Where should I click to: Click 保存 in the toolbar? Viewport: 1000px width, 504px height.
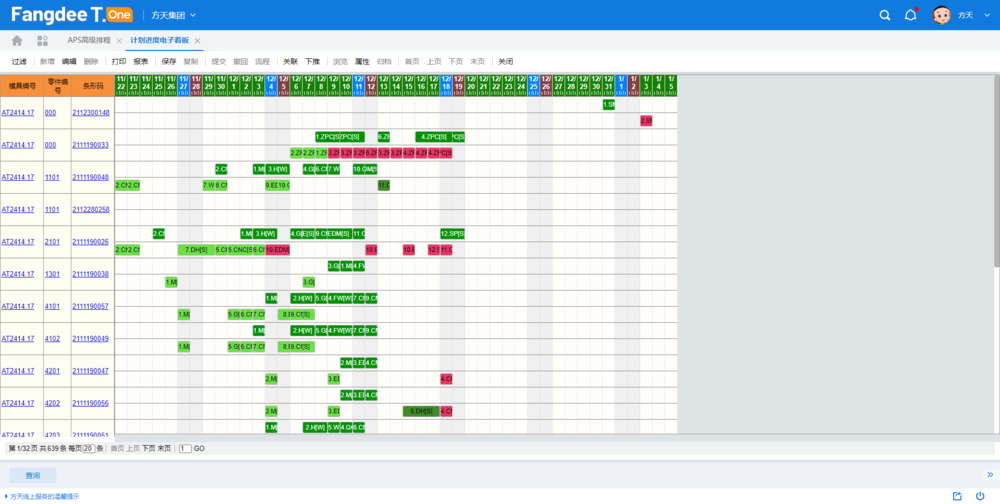169,62
